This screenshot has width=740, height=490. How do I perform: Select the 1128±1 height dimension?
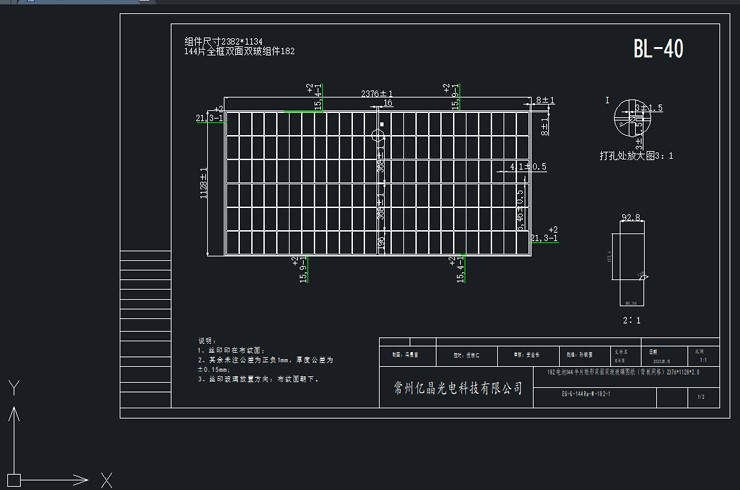[204, 183]
